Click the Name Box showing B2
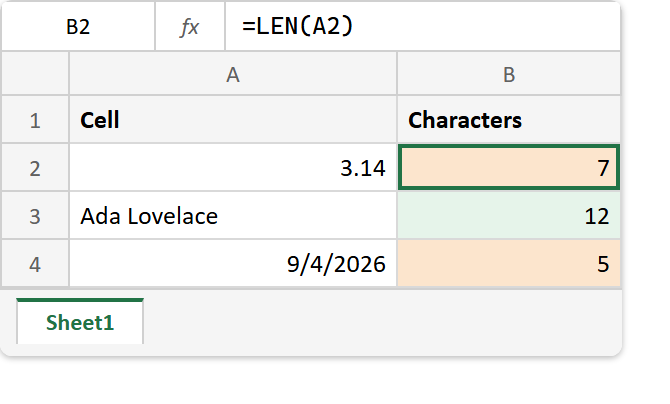This screenshot has width=670, height=404. coord(78,27)
